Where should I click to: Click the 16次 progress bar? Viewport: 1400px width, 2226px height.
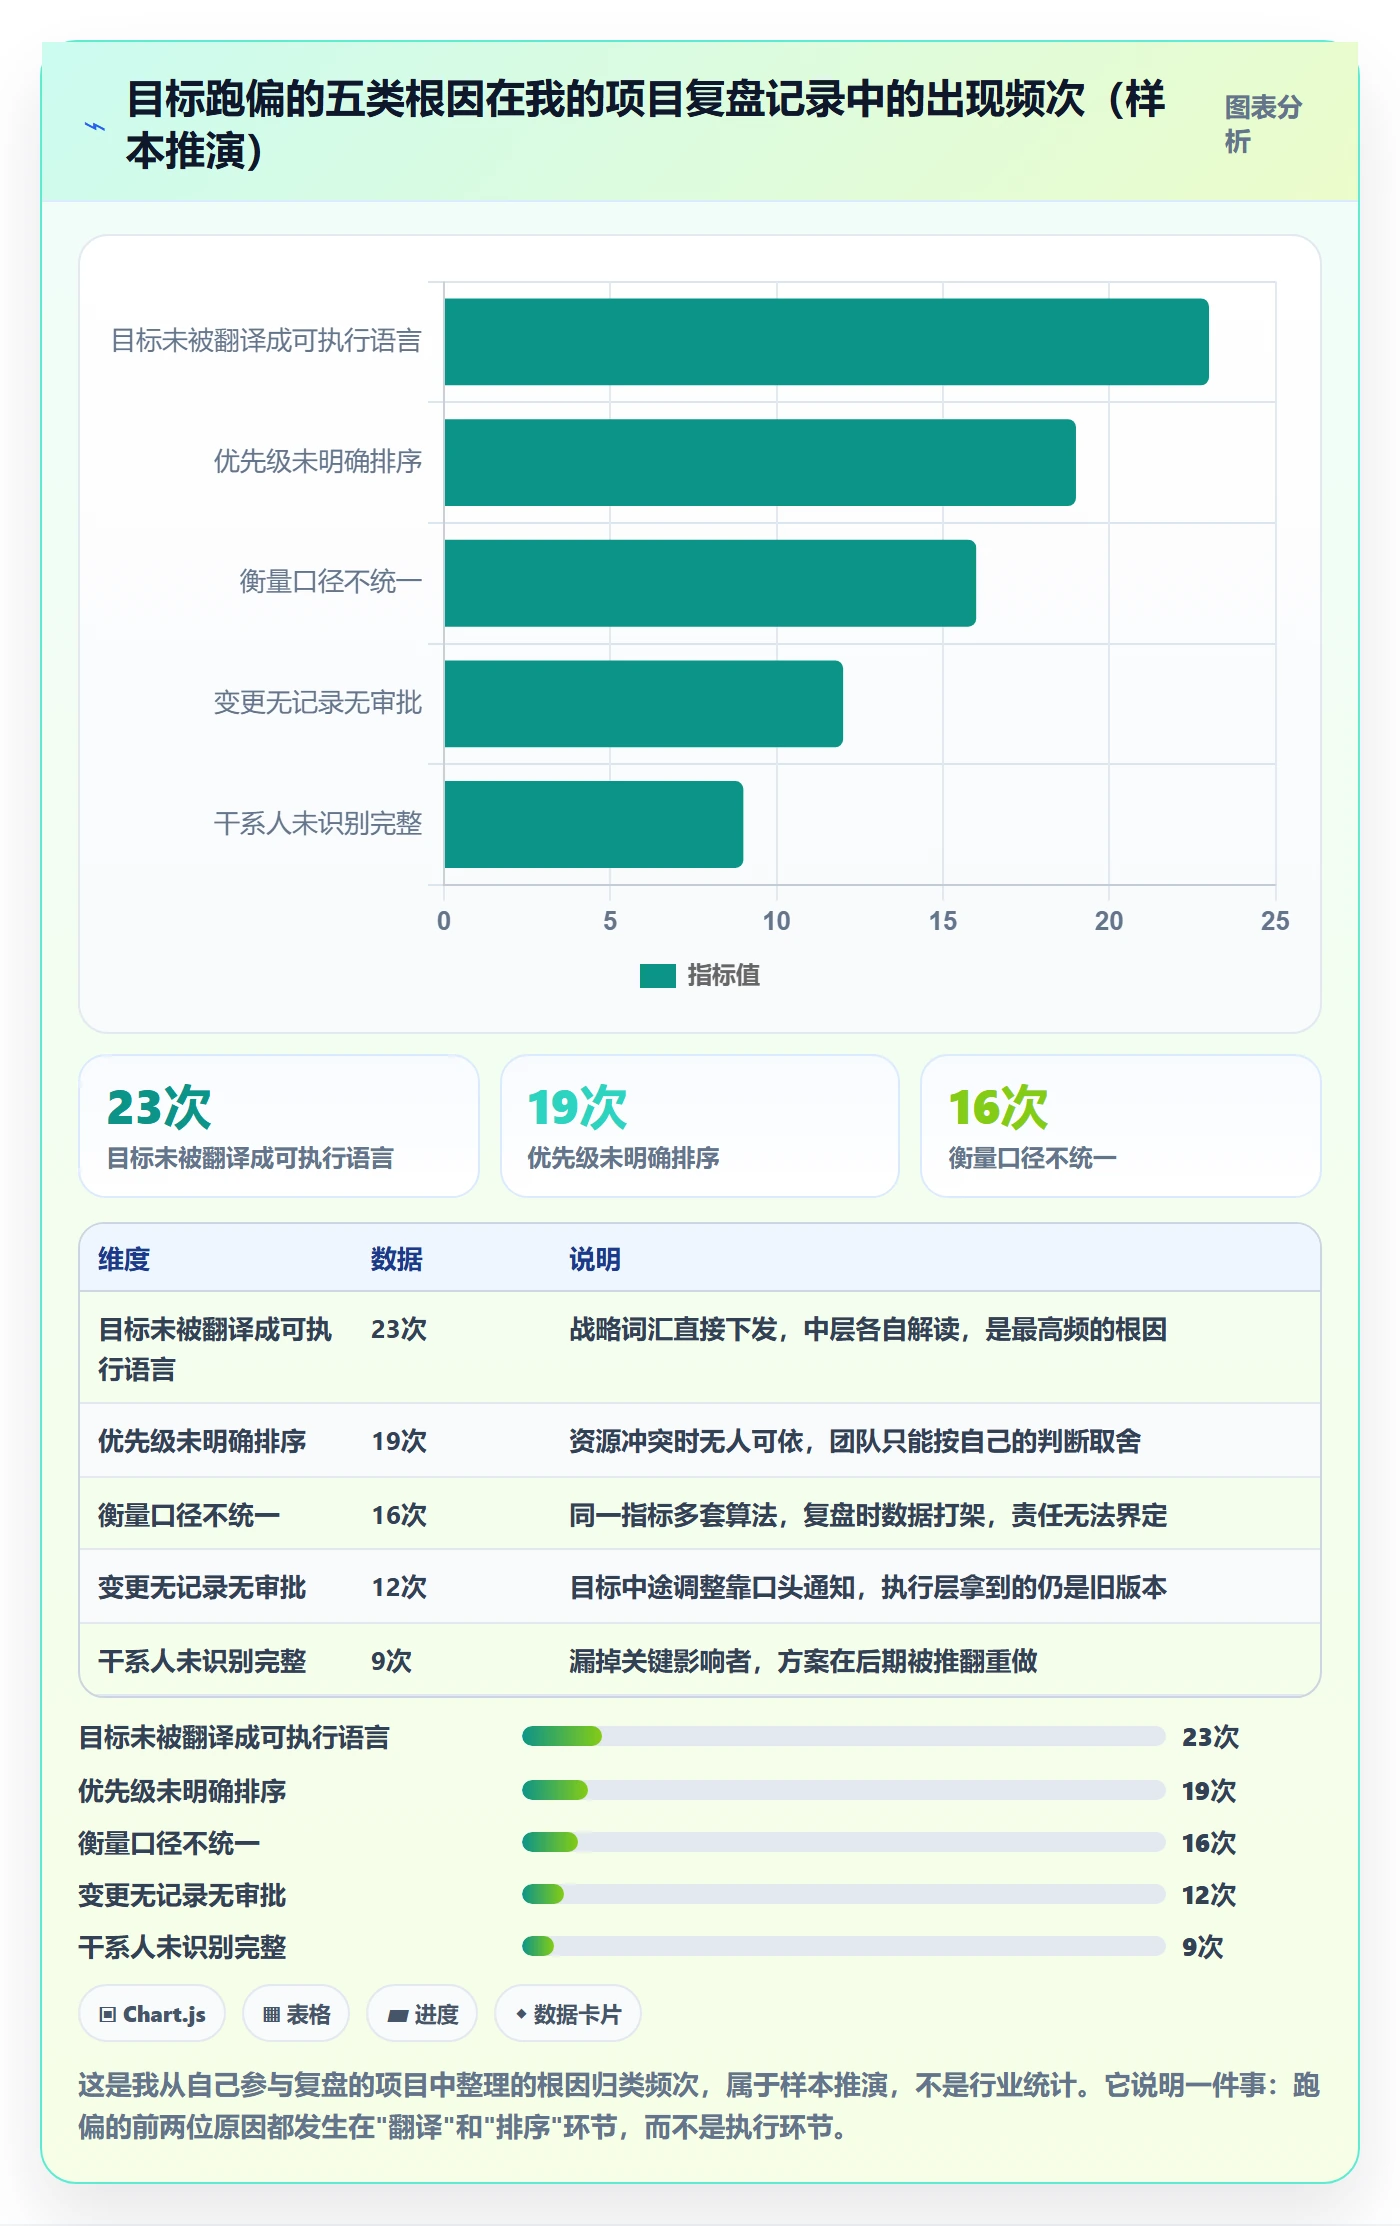coord(844,1842)
